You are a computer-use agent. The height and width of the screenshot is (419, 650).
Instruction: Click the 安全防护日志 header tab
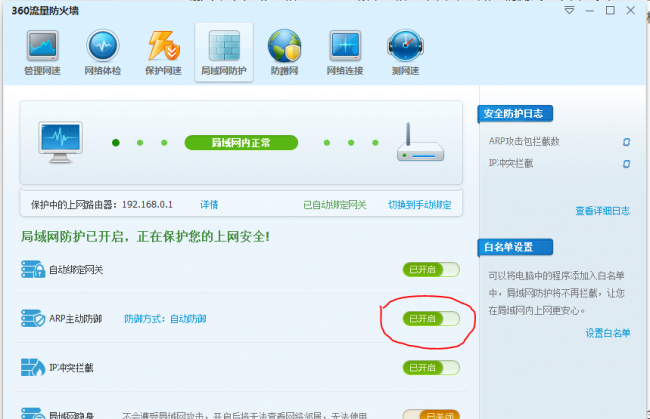pyautogui.click(x=515, y=114)
